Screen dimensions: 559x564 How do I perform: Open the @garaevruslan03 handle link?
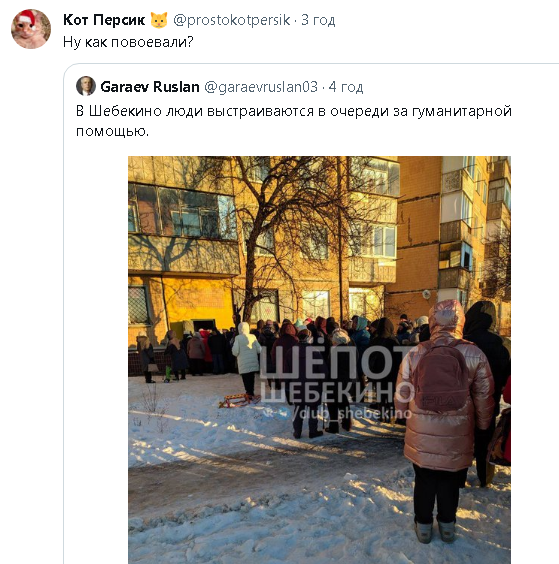click(x=261, y=87)
